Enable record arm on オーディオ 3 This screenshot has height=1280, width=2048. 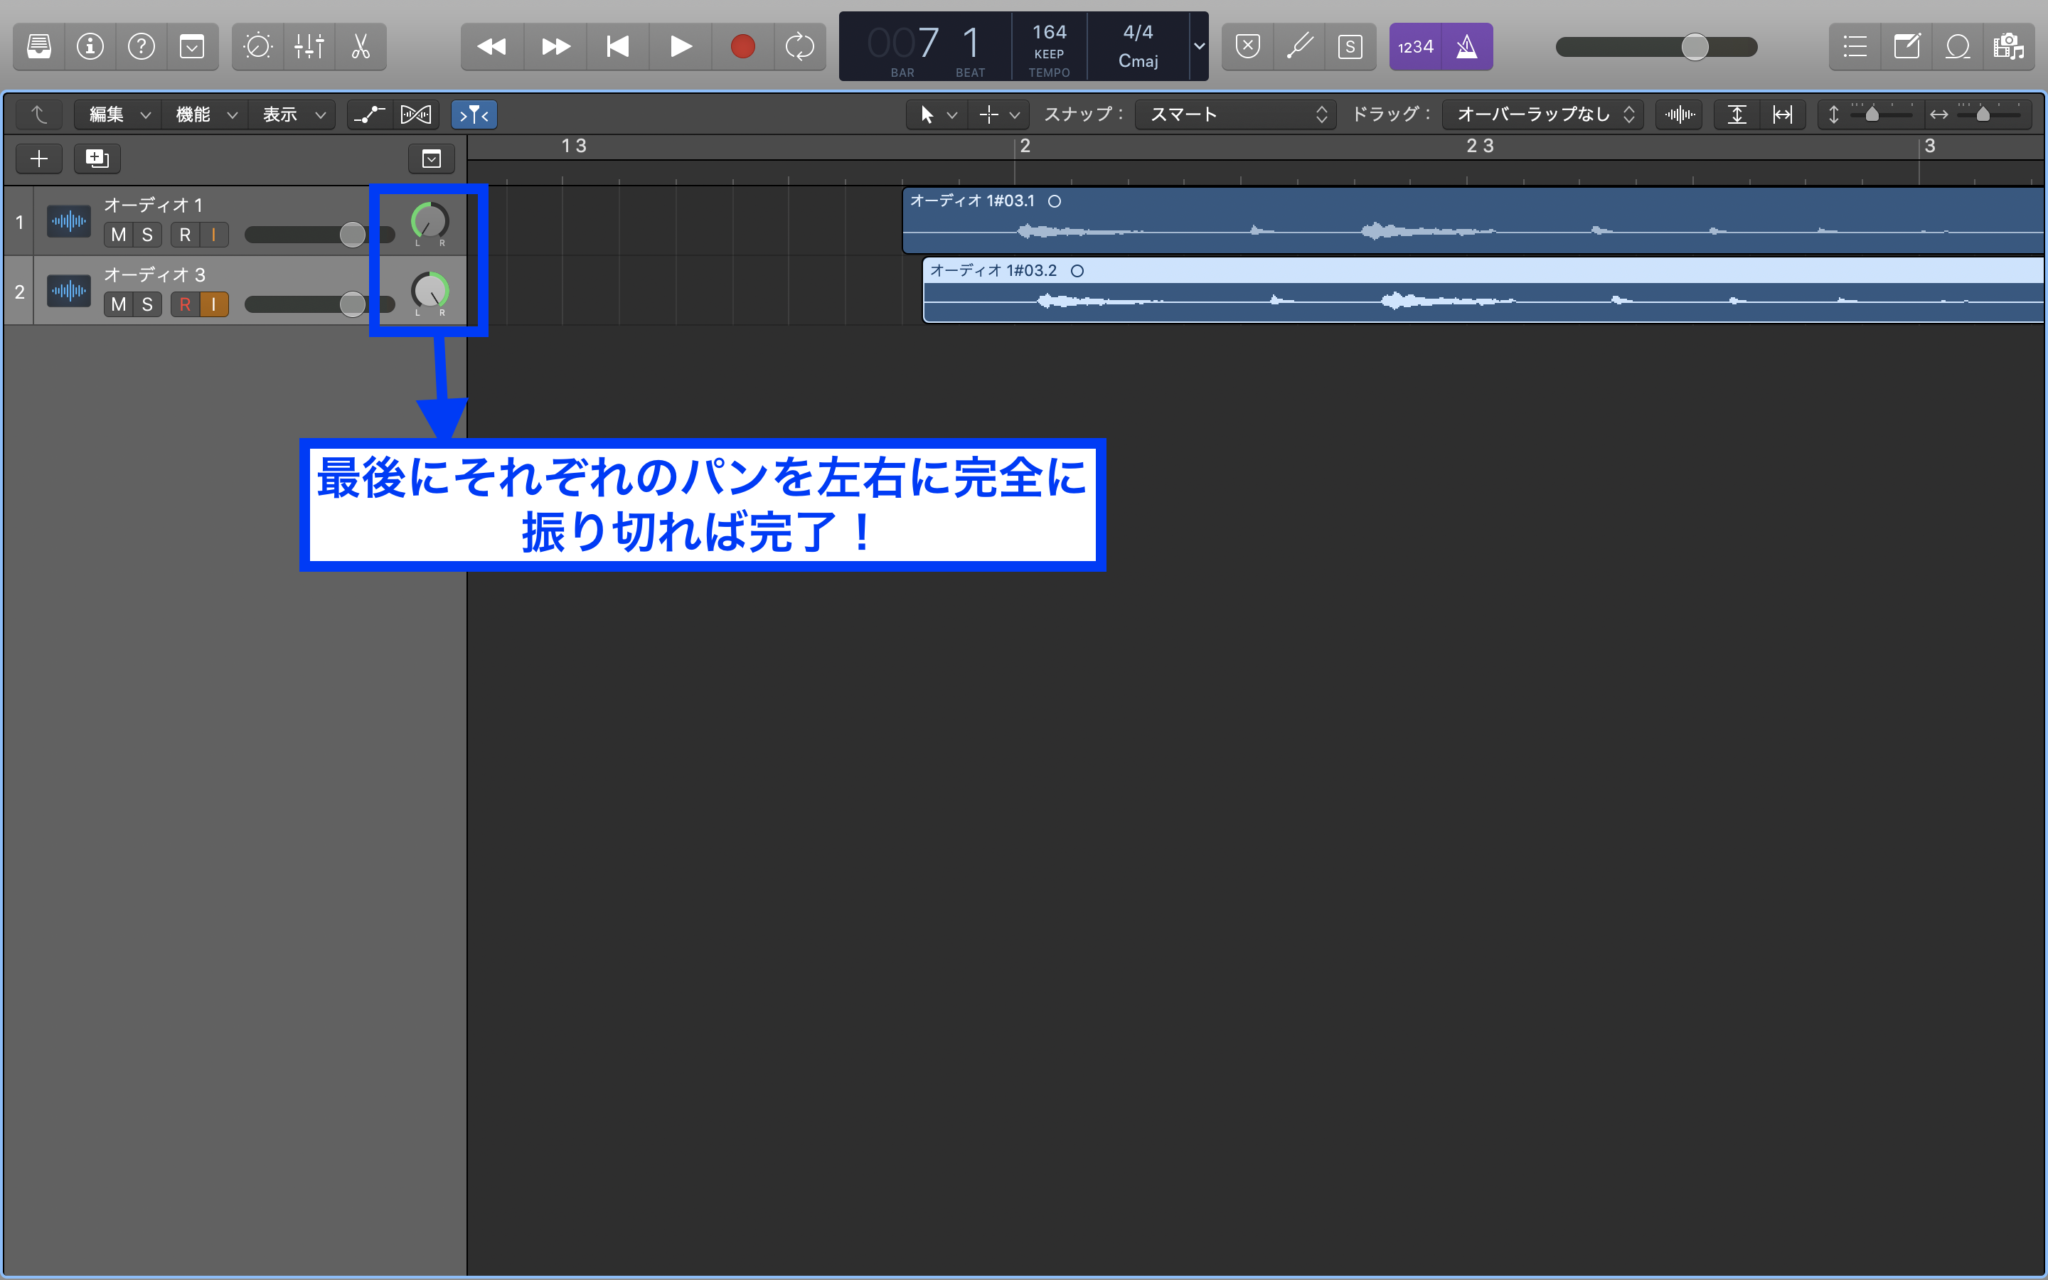pyautogui.click(x=186, y=304)
